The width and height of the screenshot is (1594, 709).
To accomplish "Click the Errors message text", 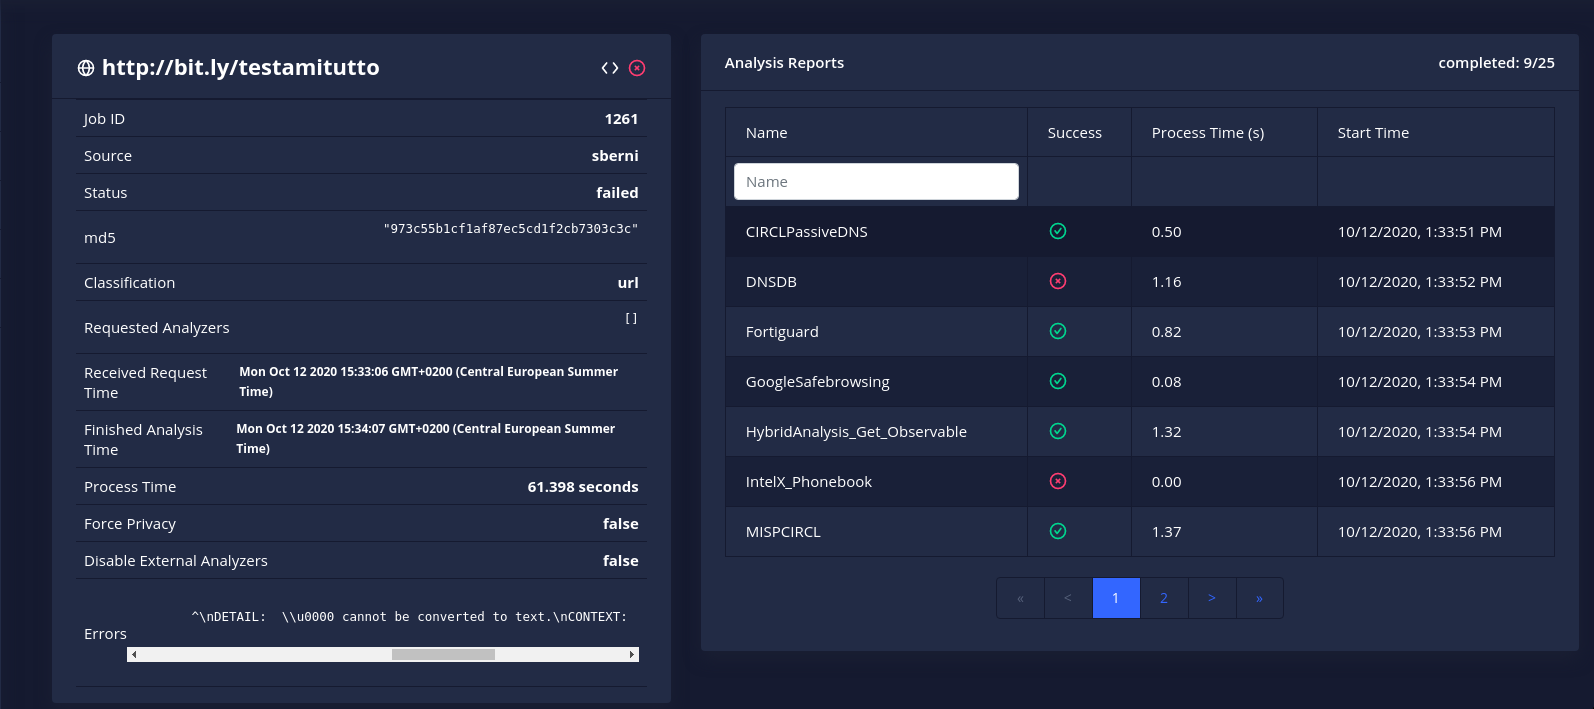I will tap(410, 617).
